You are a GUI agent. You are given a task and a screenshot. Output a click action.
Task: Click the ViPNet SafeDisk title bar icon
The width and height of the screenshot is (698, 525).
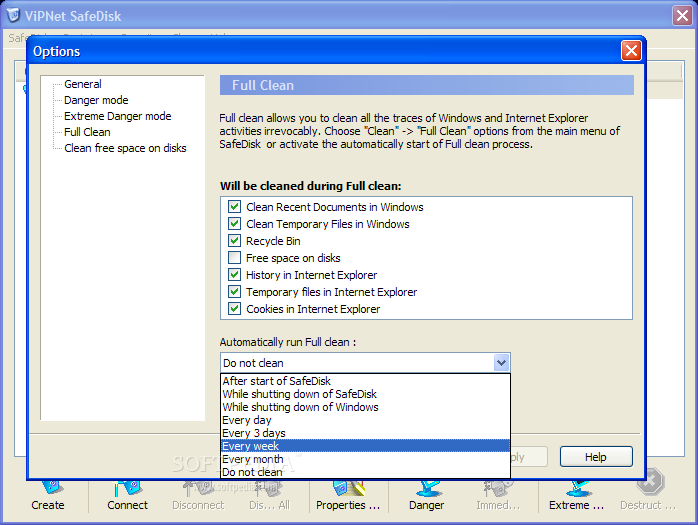point(13,15)
